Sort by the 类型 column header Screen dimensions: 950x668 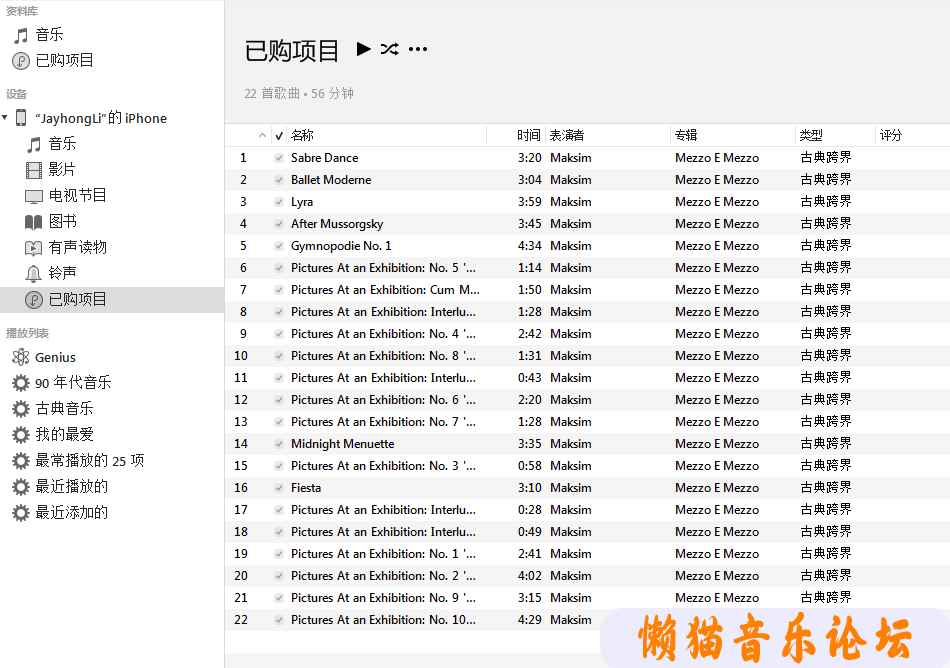point(811,136)
